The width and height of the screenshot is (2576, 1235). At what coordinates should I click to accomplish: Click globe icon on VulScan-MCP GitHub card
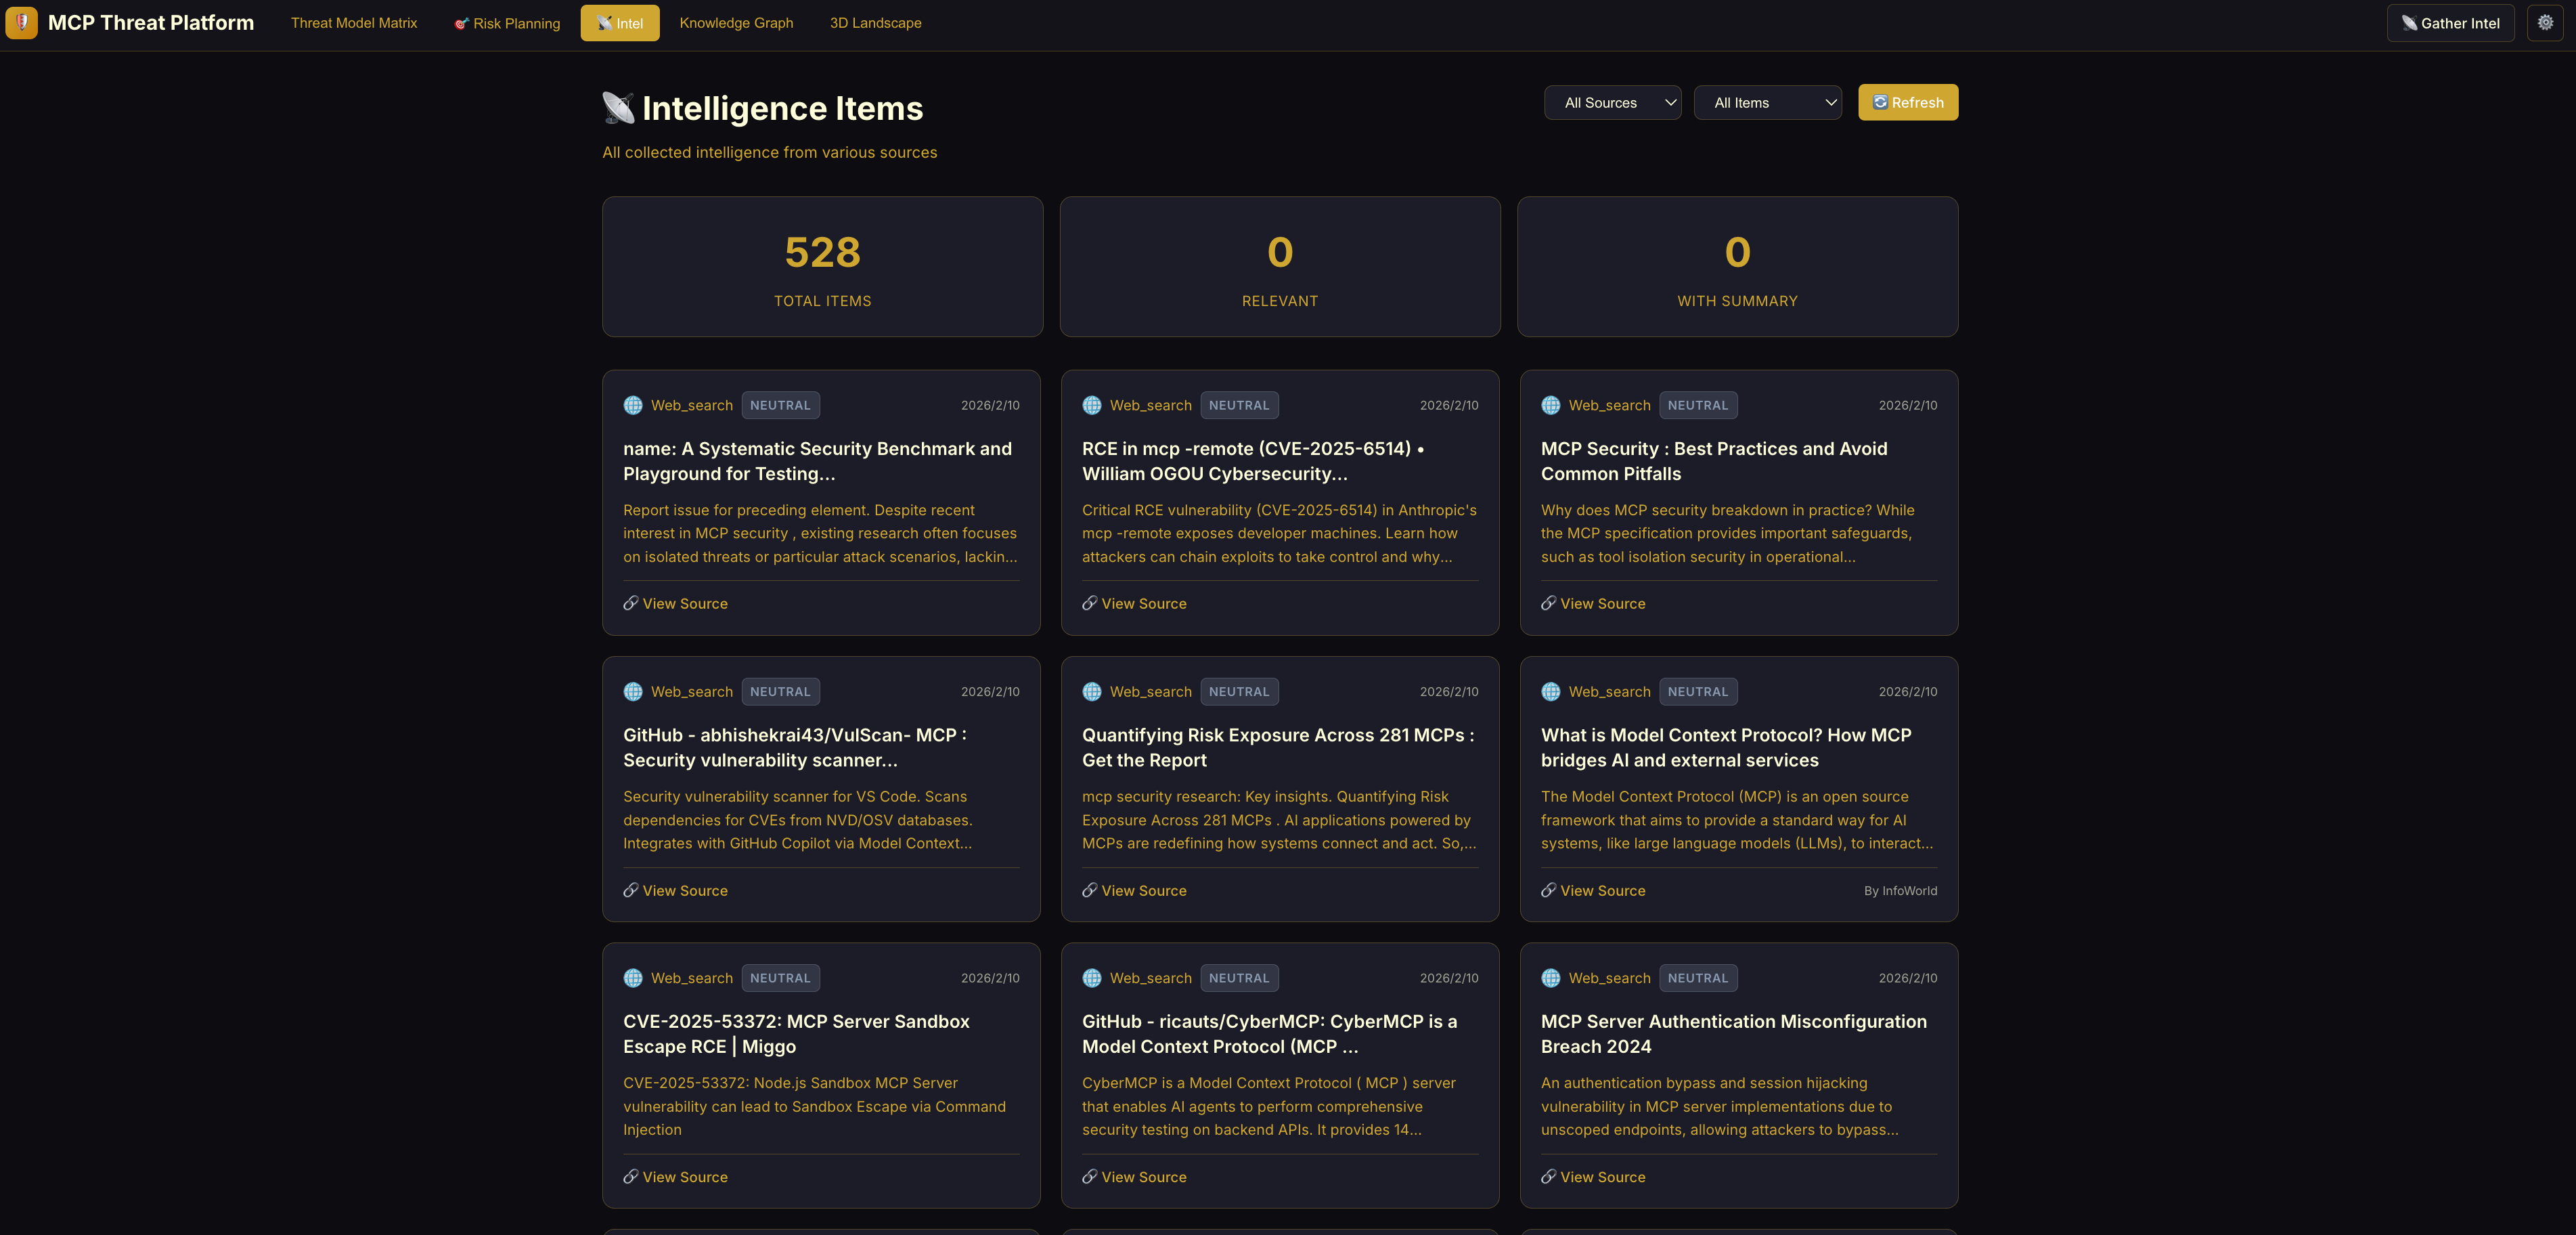click(x=632, y=691)
